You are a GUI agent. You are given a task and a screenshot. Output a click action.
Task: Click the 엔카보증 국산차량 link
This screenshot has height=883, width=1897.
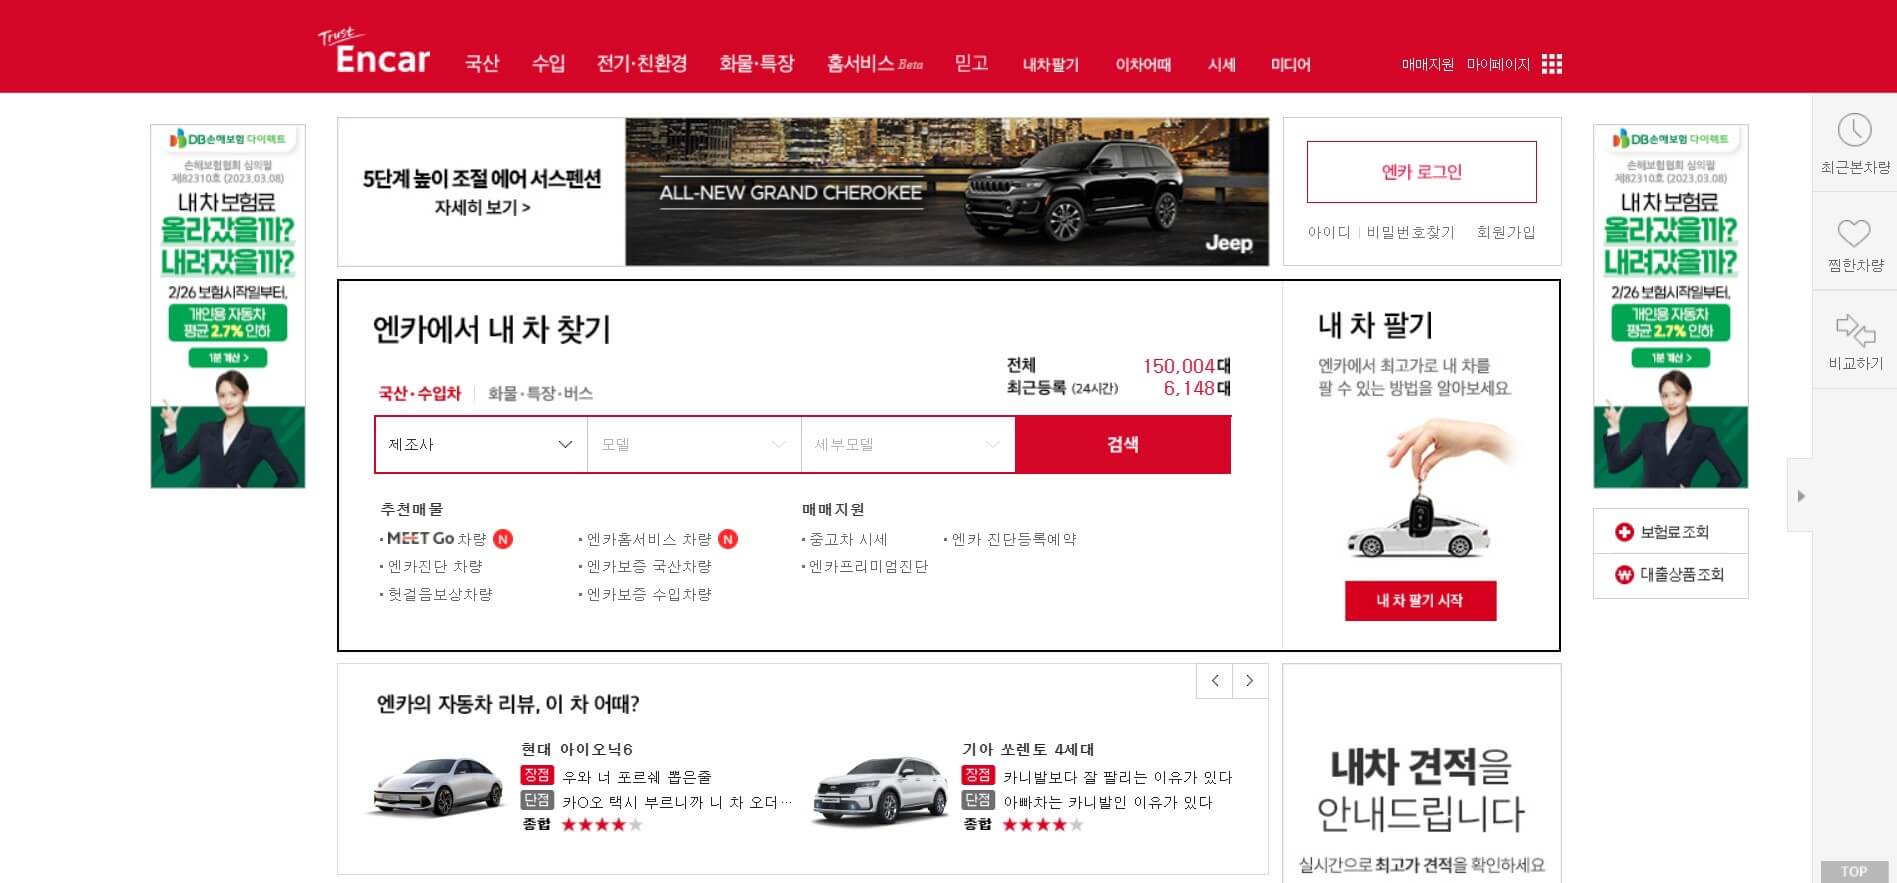point(649,566)
